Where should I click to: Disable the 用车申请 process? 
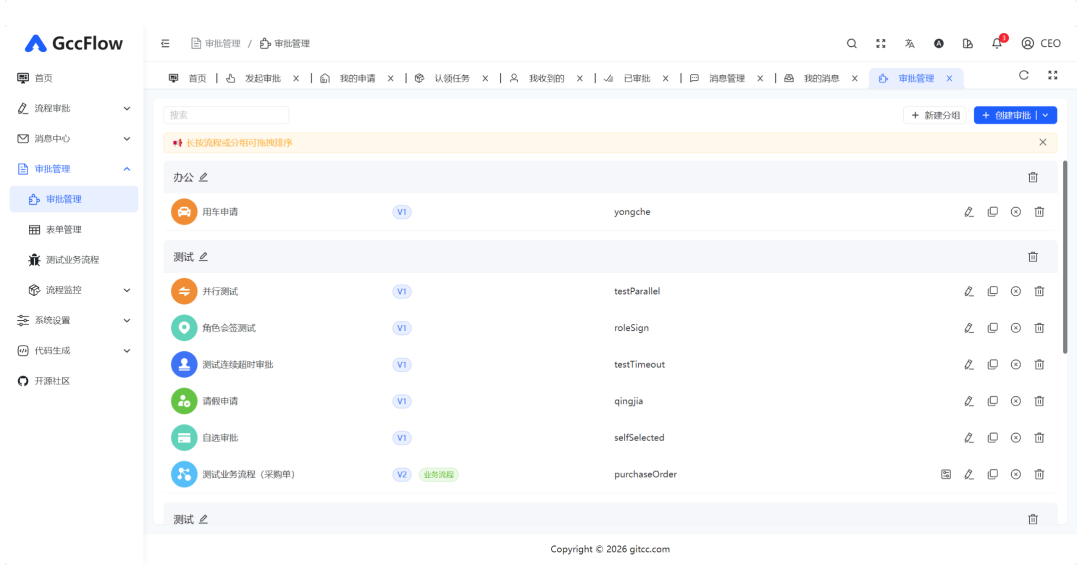1016,212
